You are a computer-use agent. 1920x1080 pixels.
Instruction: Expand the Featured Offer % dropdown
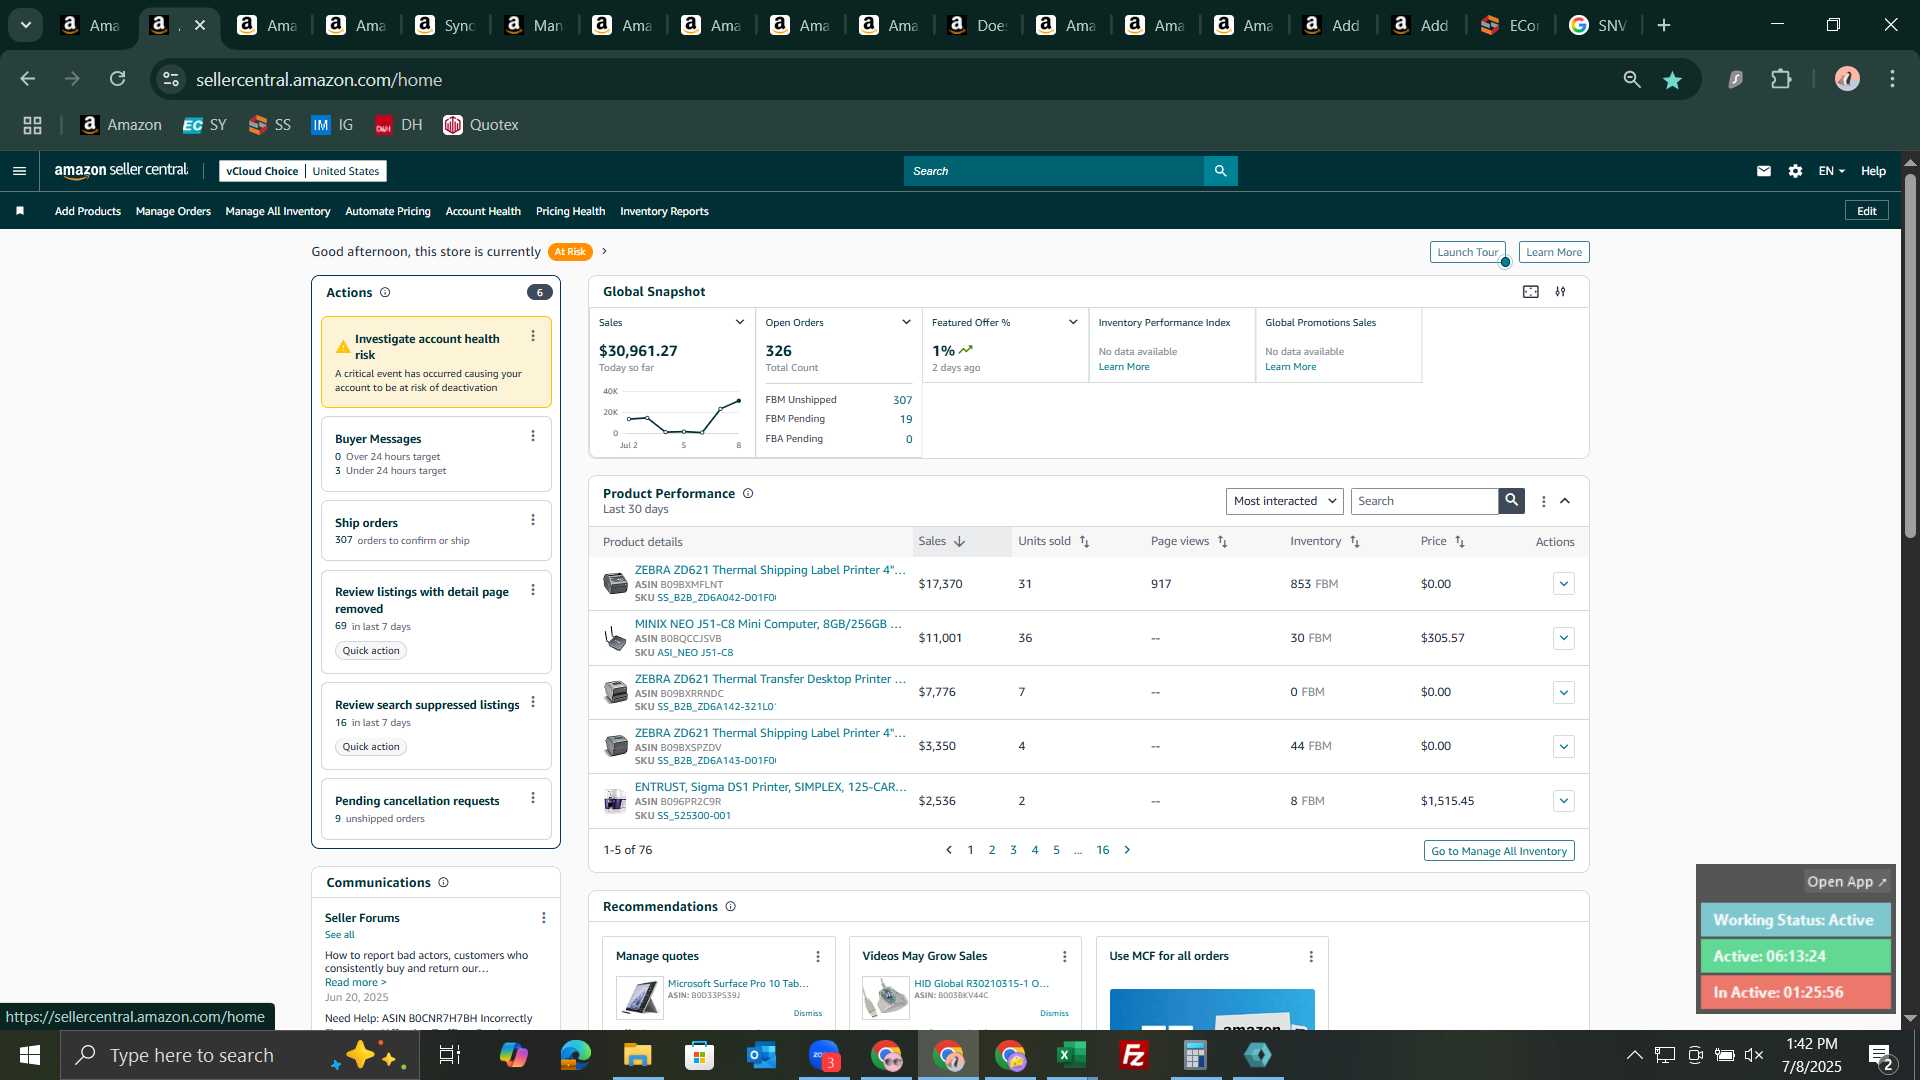pyautogui.click(x=1073, y=323)
